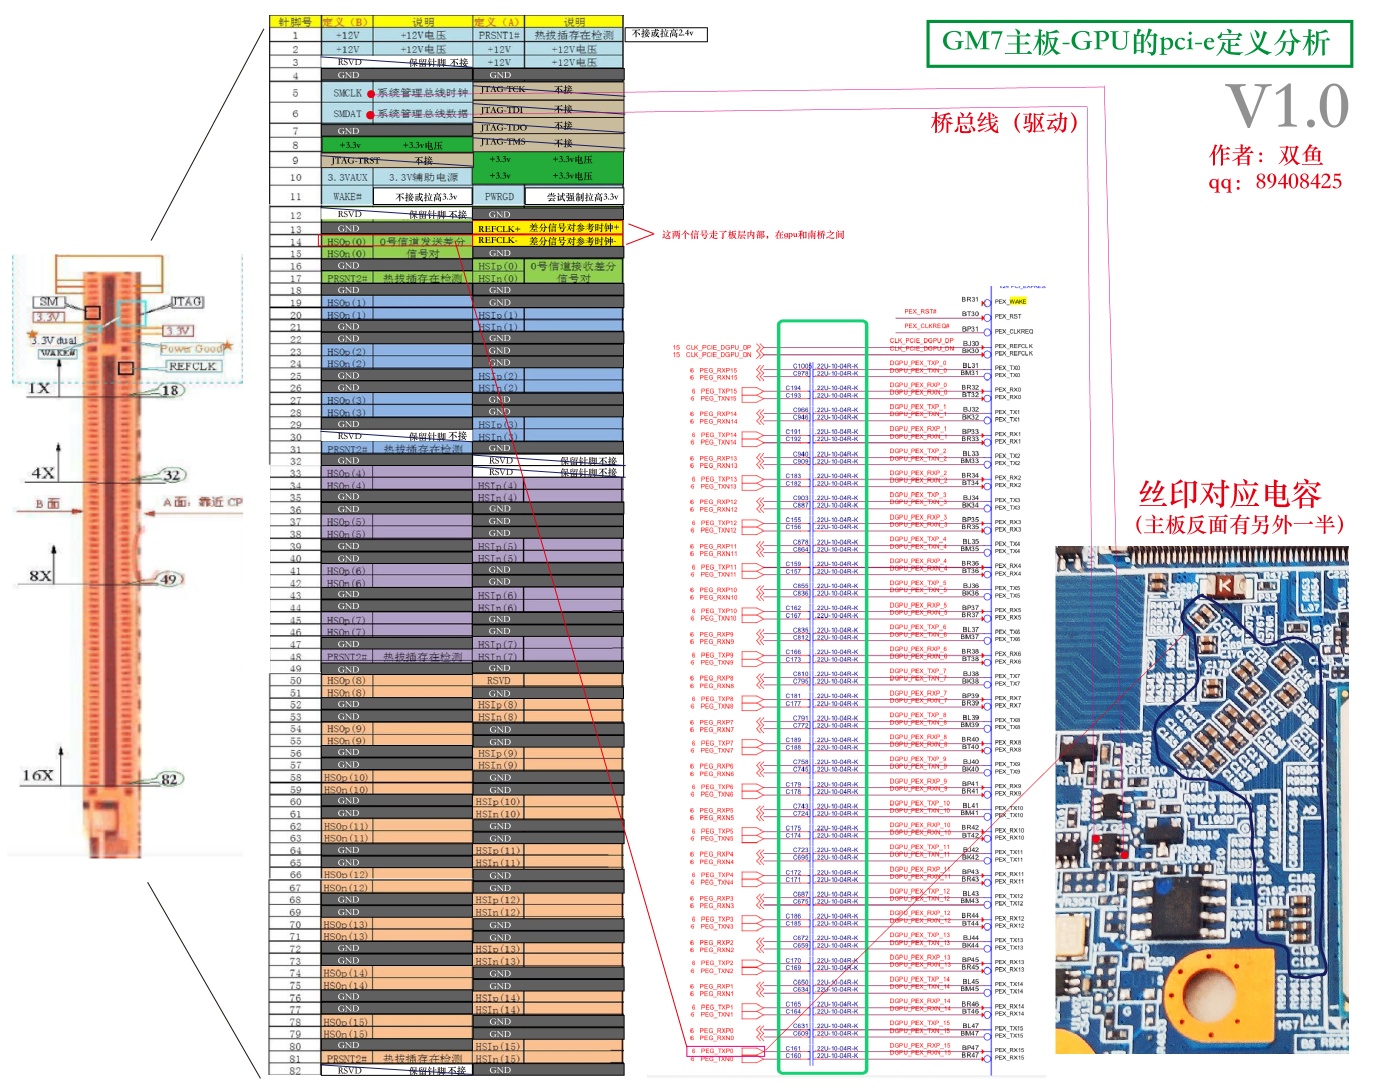Viewport: 1375px width, 1090px height.
Task: Click the 'PWRGD' cell in pin row 11
Action: [499, 197]
